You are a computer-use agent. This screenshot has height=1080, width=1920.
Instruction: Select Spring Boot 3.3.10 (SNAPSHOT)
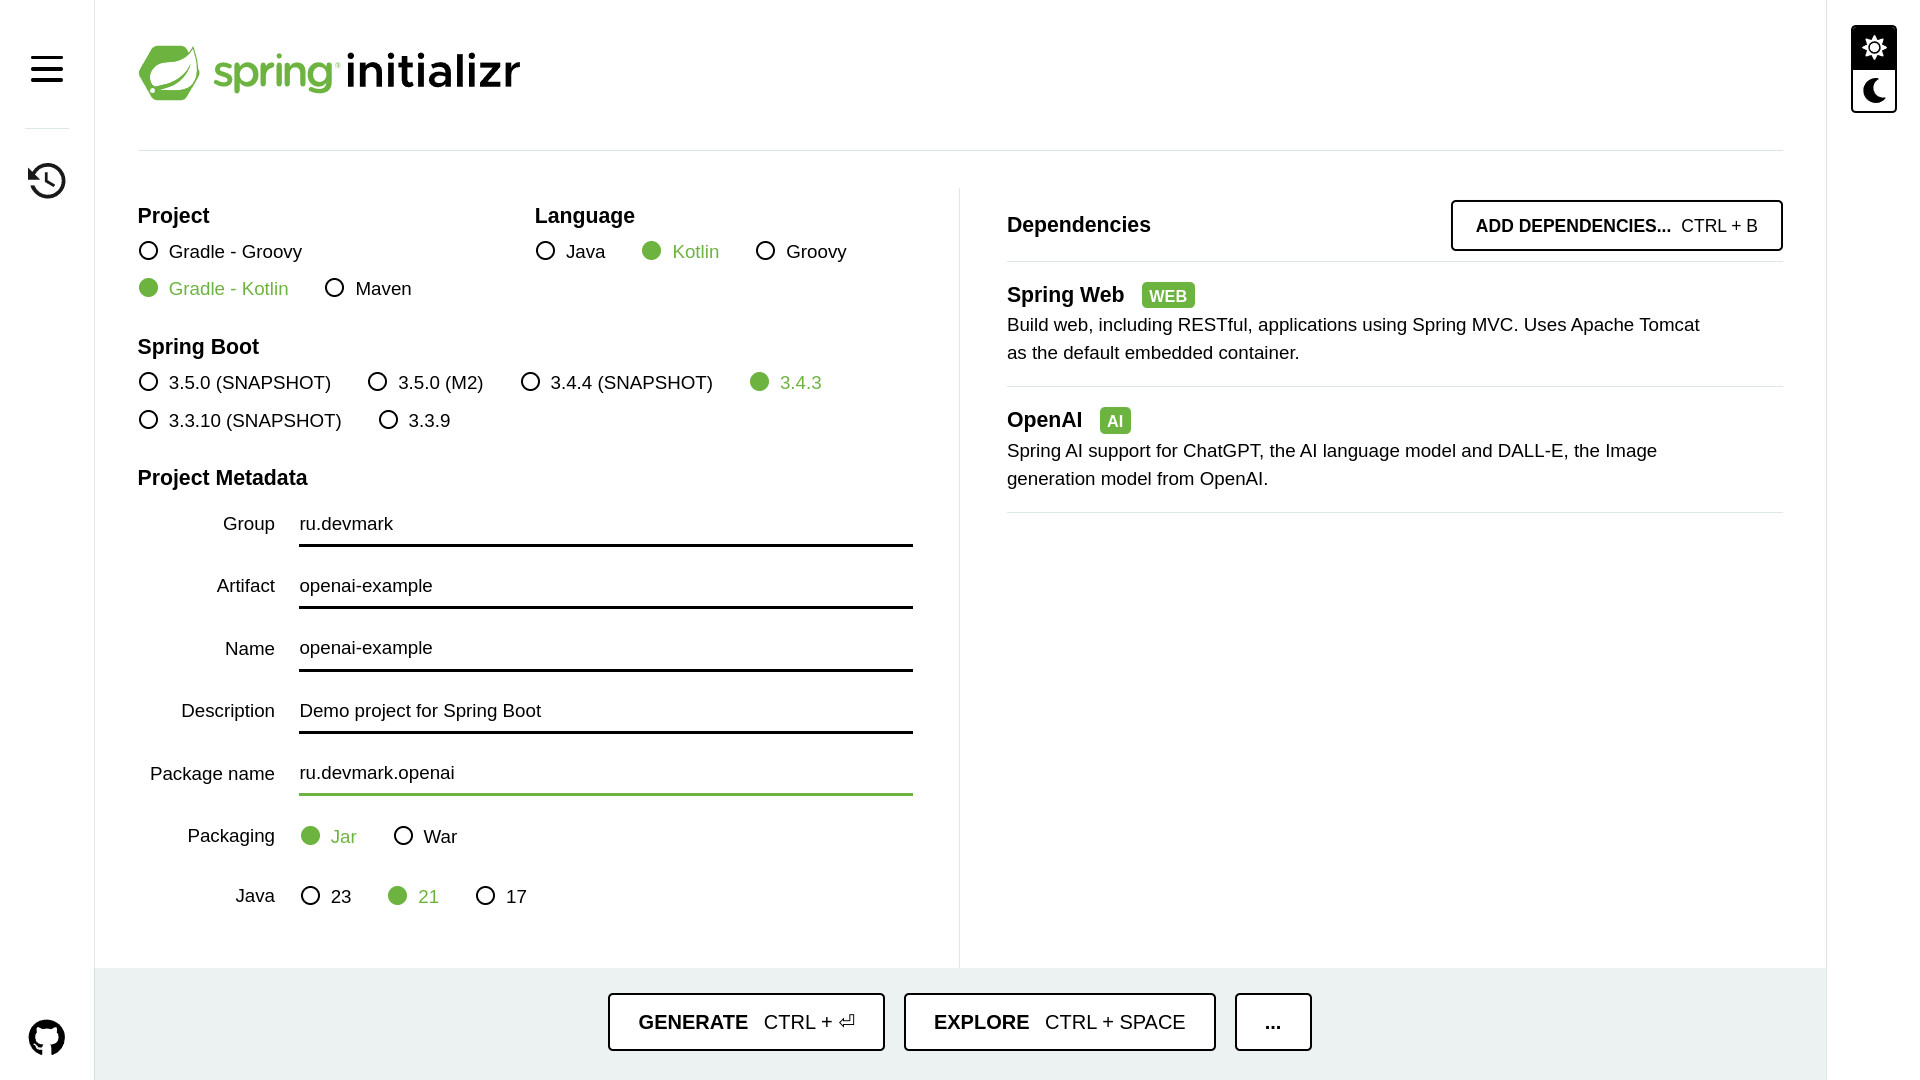240,421
